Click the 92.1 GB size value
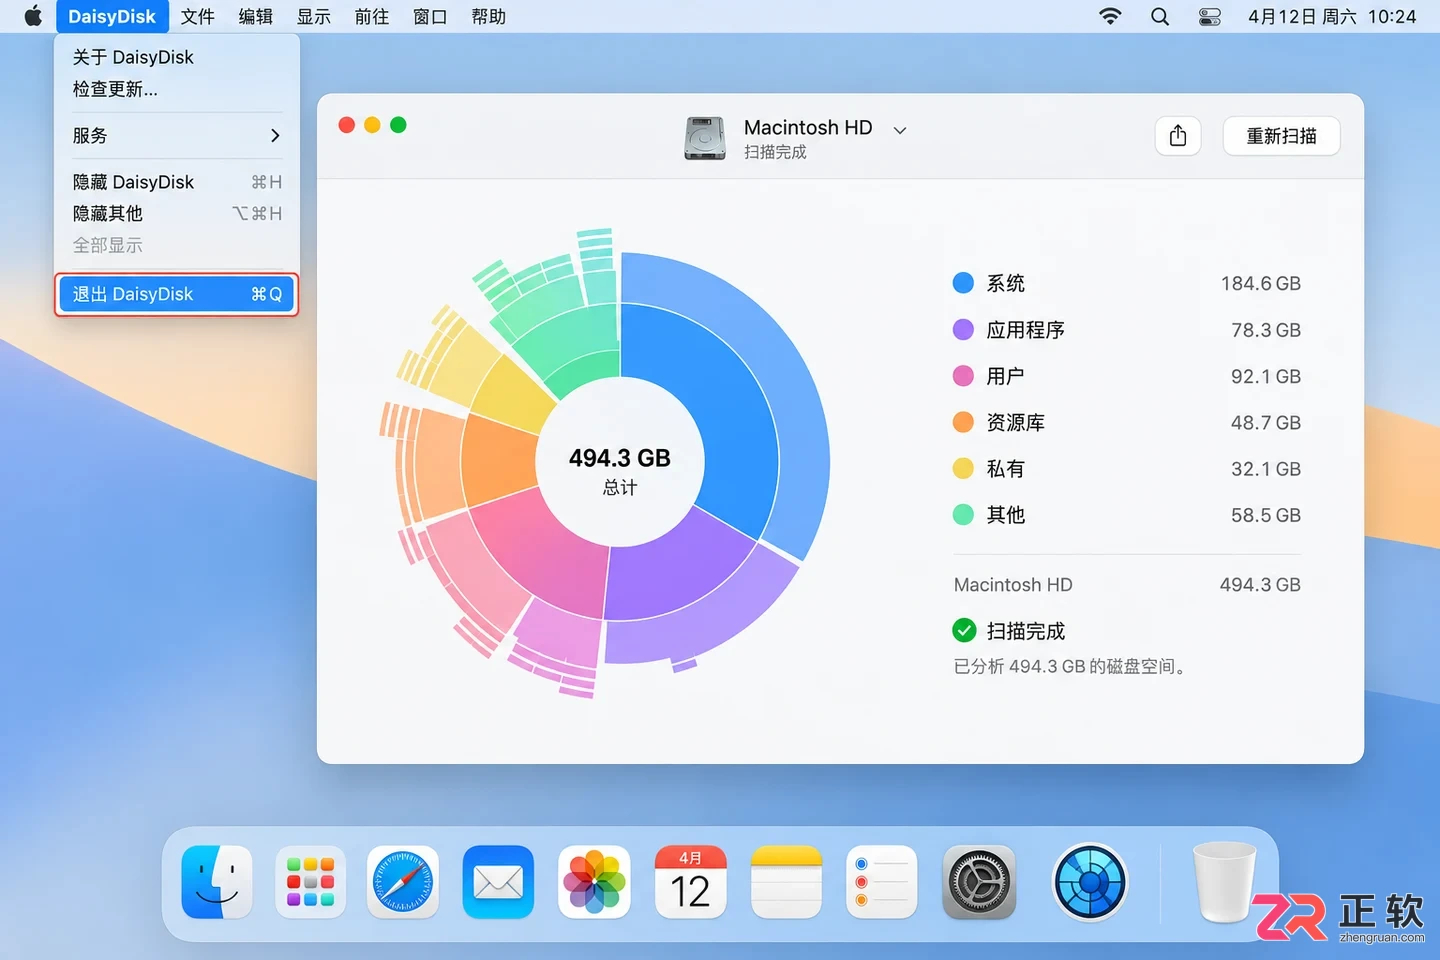Screen dimensions: 1440x960 (x=1265, y=376)
